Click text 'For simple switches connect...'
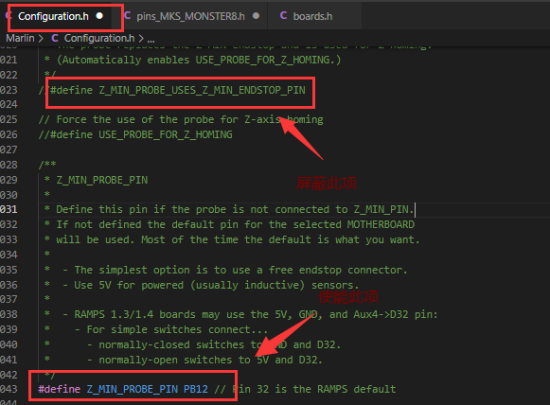550x405 pixels. (177, 330)
